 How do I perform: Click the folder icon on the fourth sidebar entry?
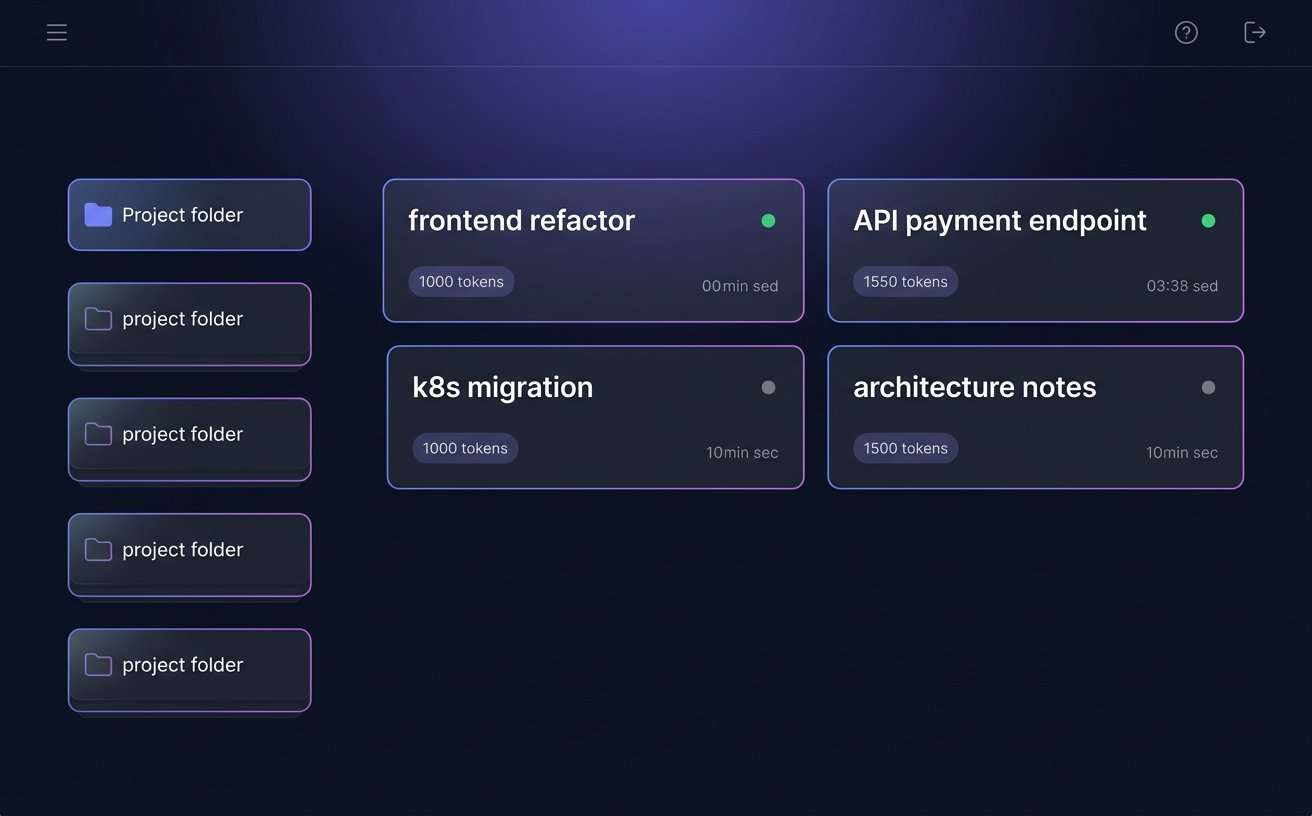point(97,549)
